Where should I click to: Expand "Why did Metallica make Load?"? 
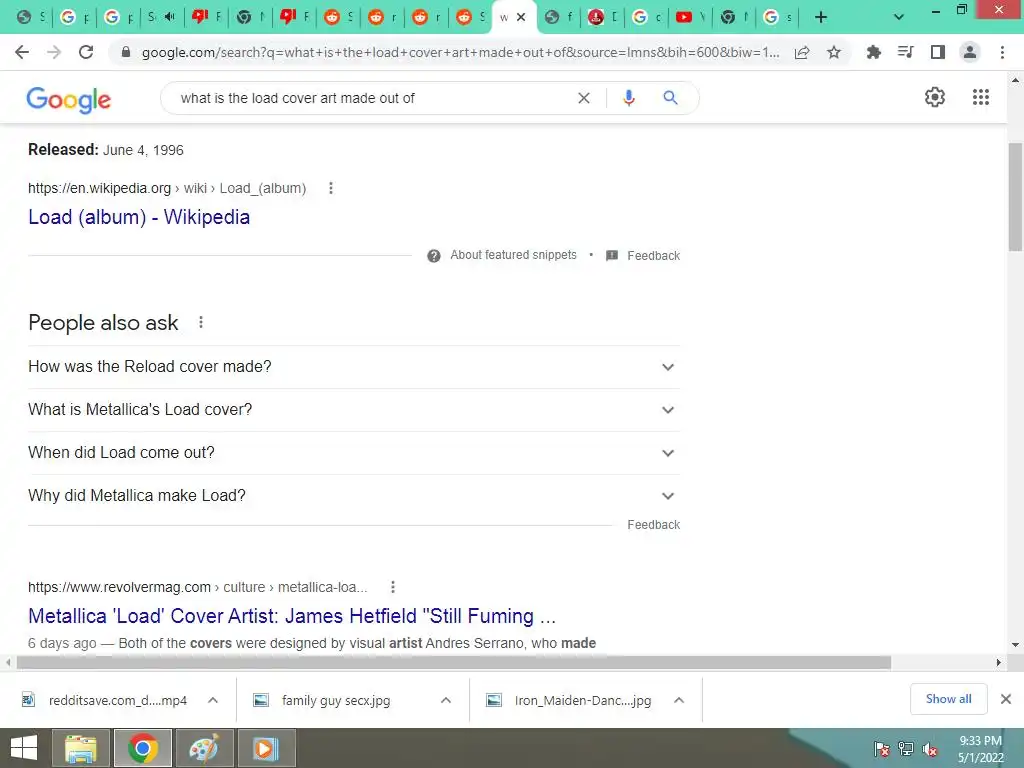(x=353, y=496)
